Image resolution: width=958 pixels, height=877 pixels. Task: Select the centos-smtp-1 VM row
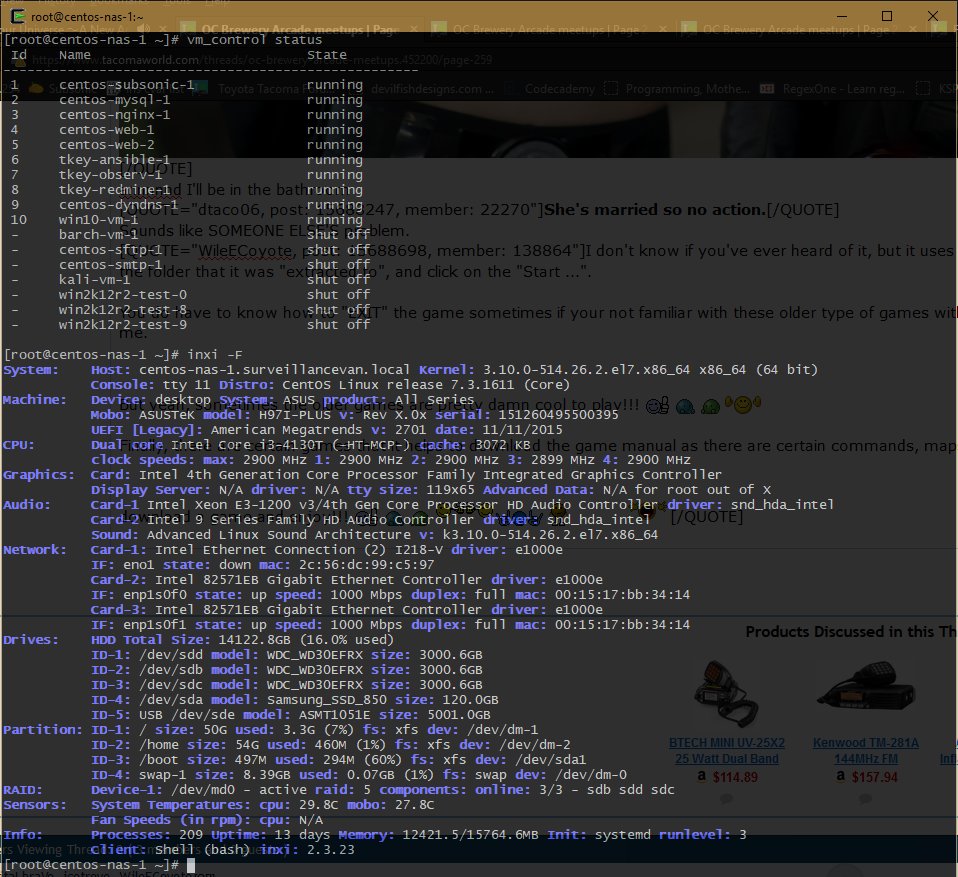[x=190, y=264]
